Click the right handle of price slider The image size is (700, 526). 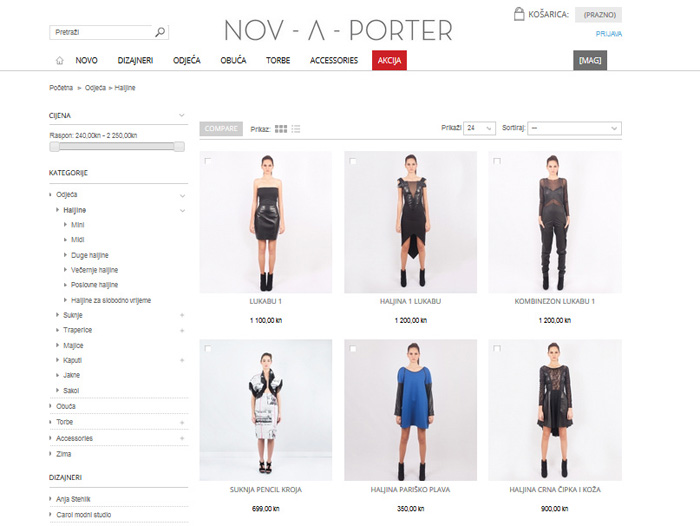pyautogui.click(x=179, y=146)
